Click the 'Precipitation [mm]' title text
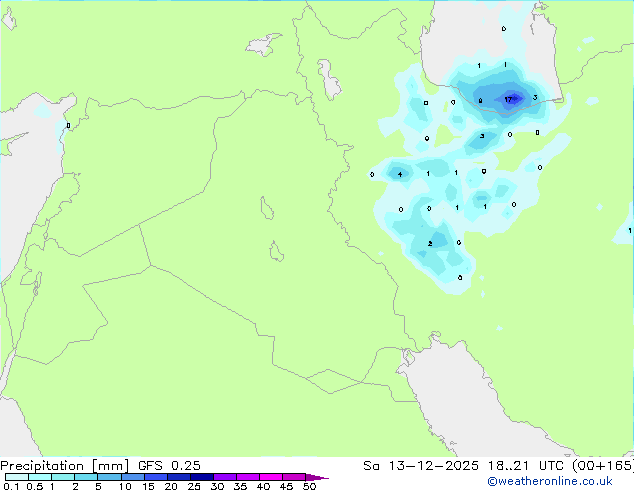The image size is (634, 490). pyautogui.click(x=65, y=466)
